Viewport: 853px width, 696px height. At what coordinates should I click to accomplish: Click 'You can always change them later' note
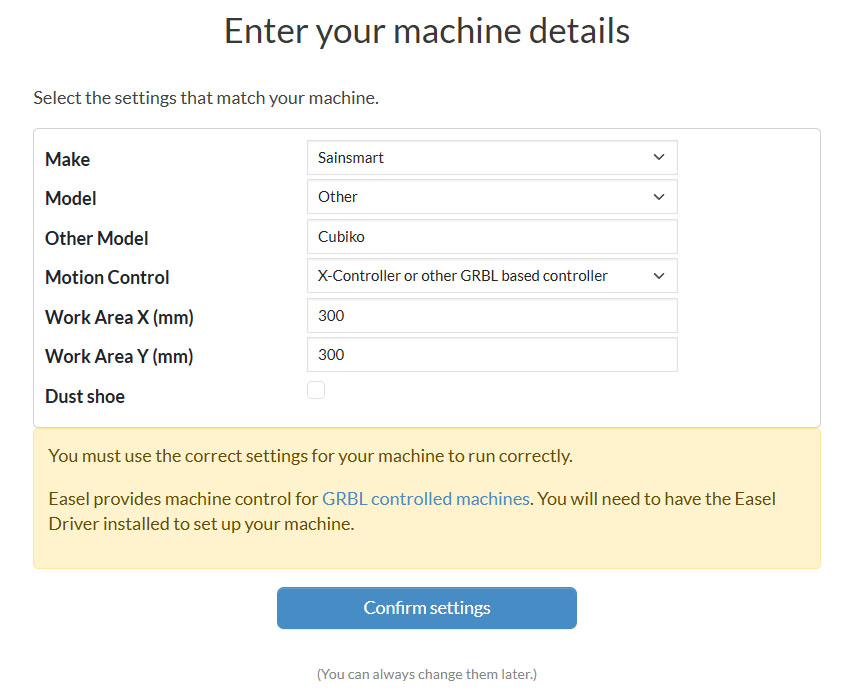427,674
